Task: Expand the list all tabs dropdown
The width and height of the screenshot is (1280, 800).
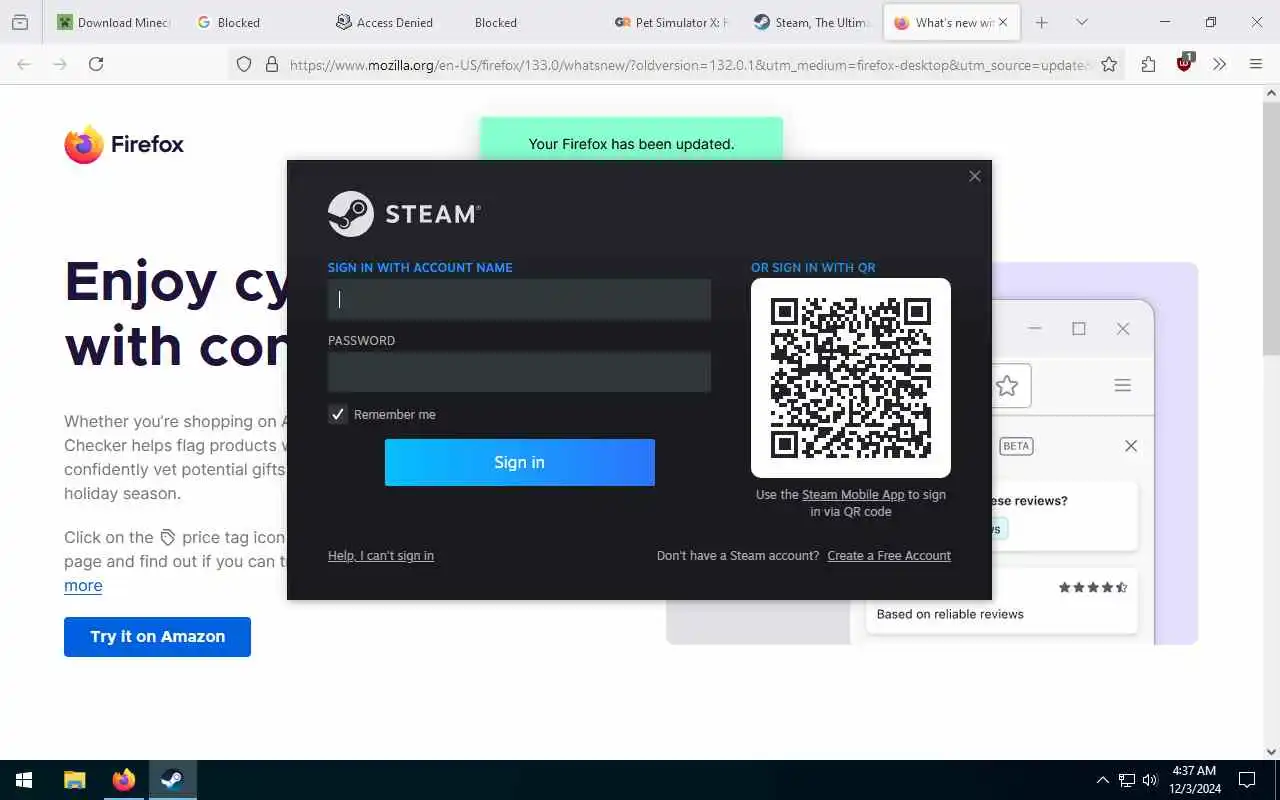Action: tap(1082, 22)
